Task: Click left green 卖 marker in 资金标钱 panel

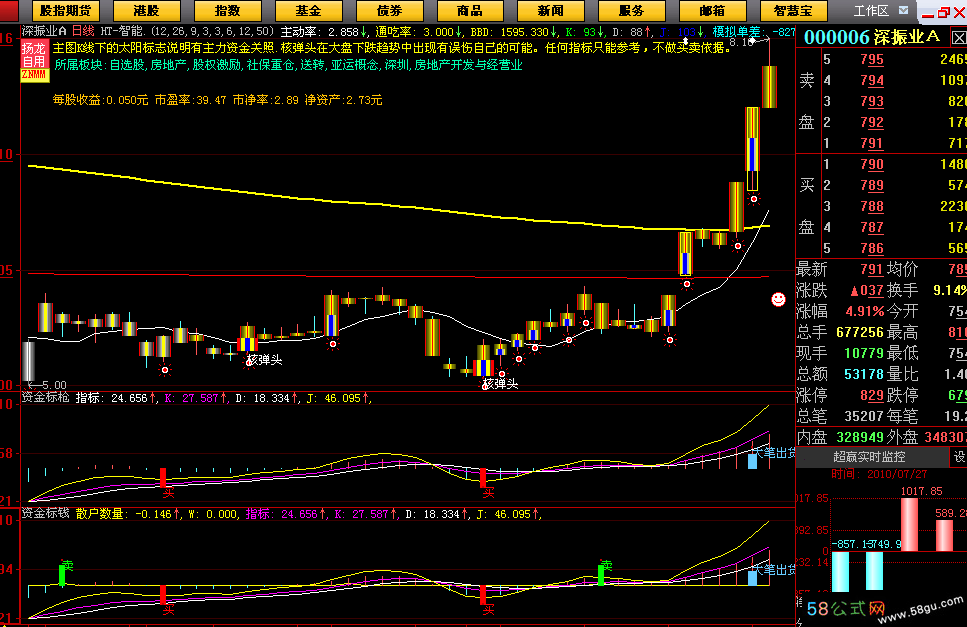Action: [x=67, y=565]
